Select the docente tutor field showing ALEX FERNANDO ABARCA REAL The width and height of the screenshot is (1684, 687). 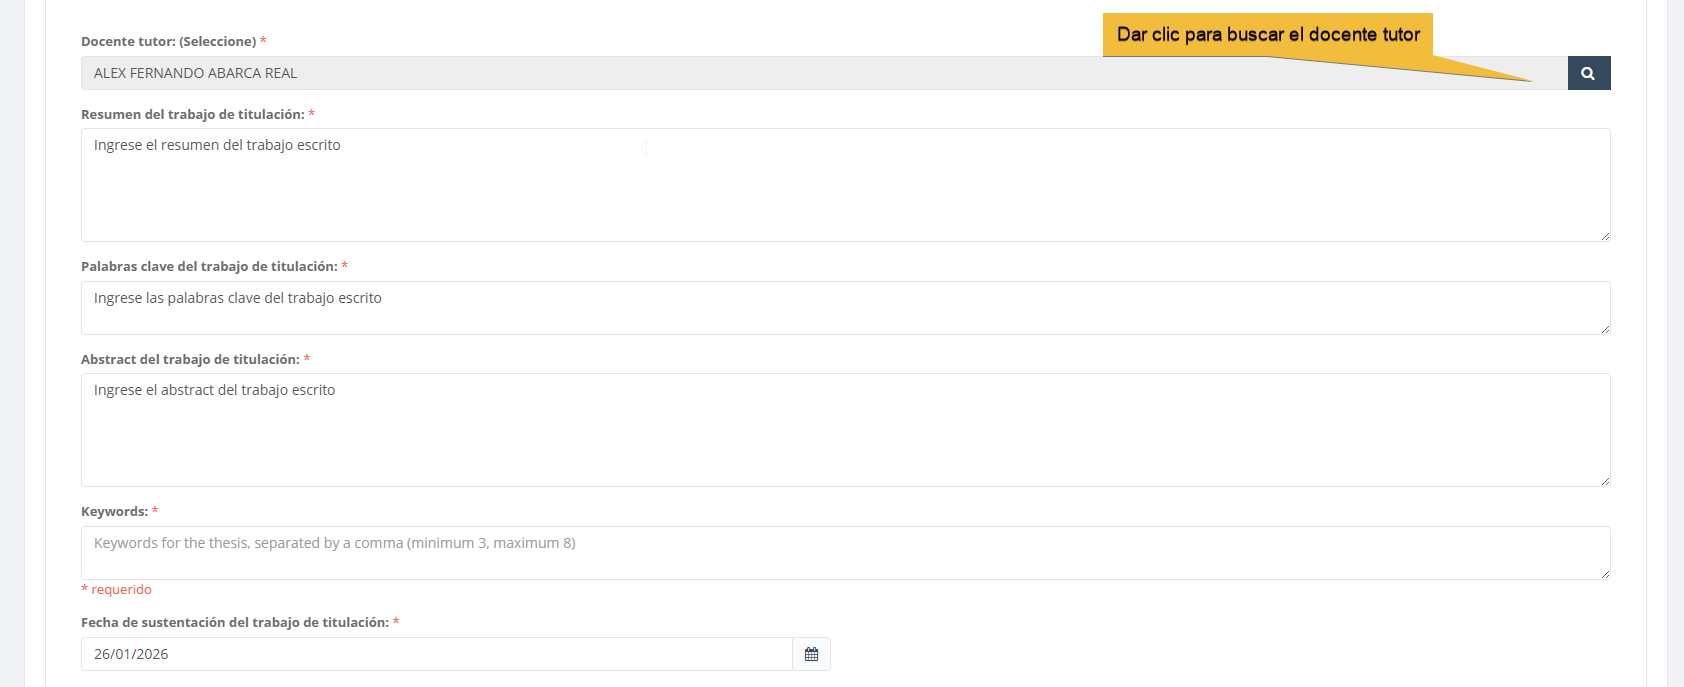[x=820, y=73]
